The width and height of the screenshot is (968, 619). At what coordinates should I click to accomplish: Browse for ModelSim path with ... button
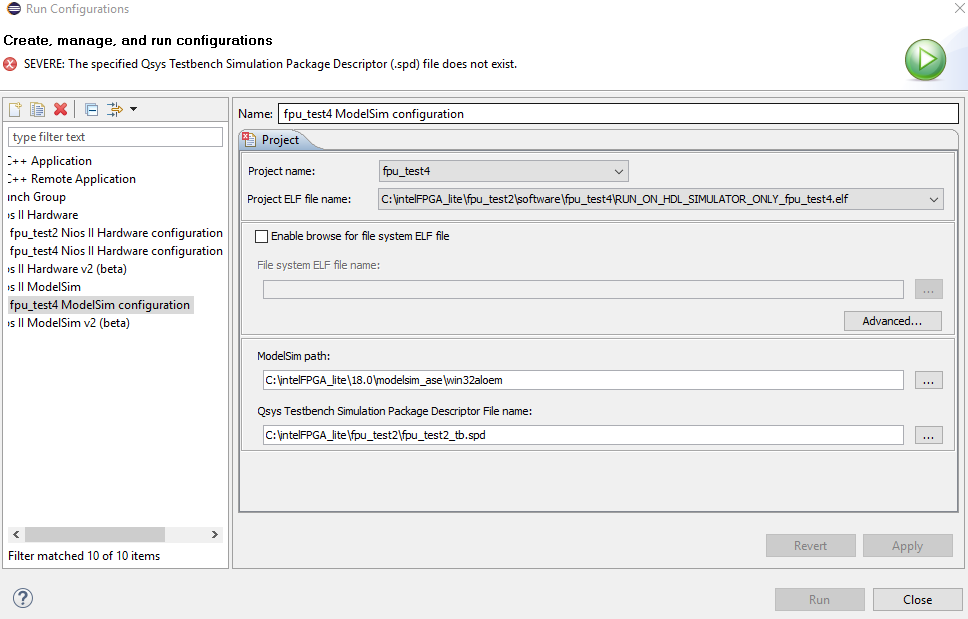point(928,380)
